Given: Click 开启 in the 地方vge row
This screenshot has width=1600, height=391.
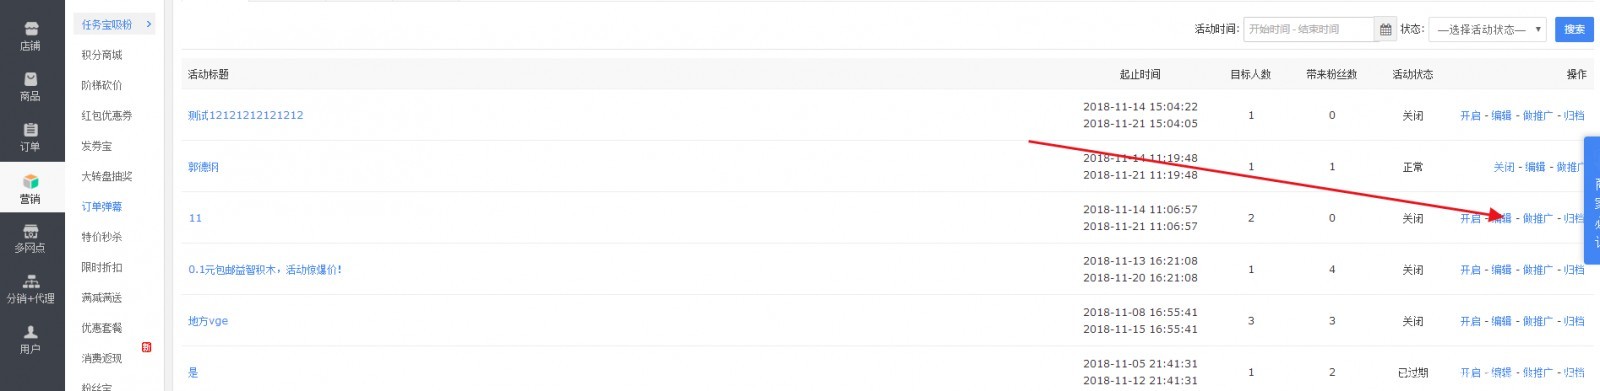Looking at the screenshot, I should pos(1470,322).
